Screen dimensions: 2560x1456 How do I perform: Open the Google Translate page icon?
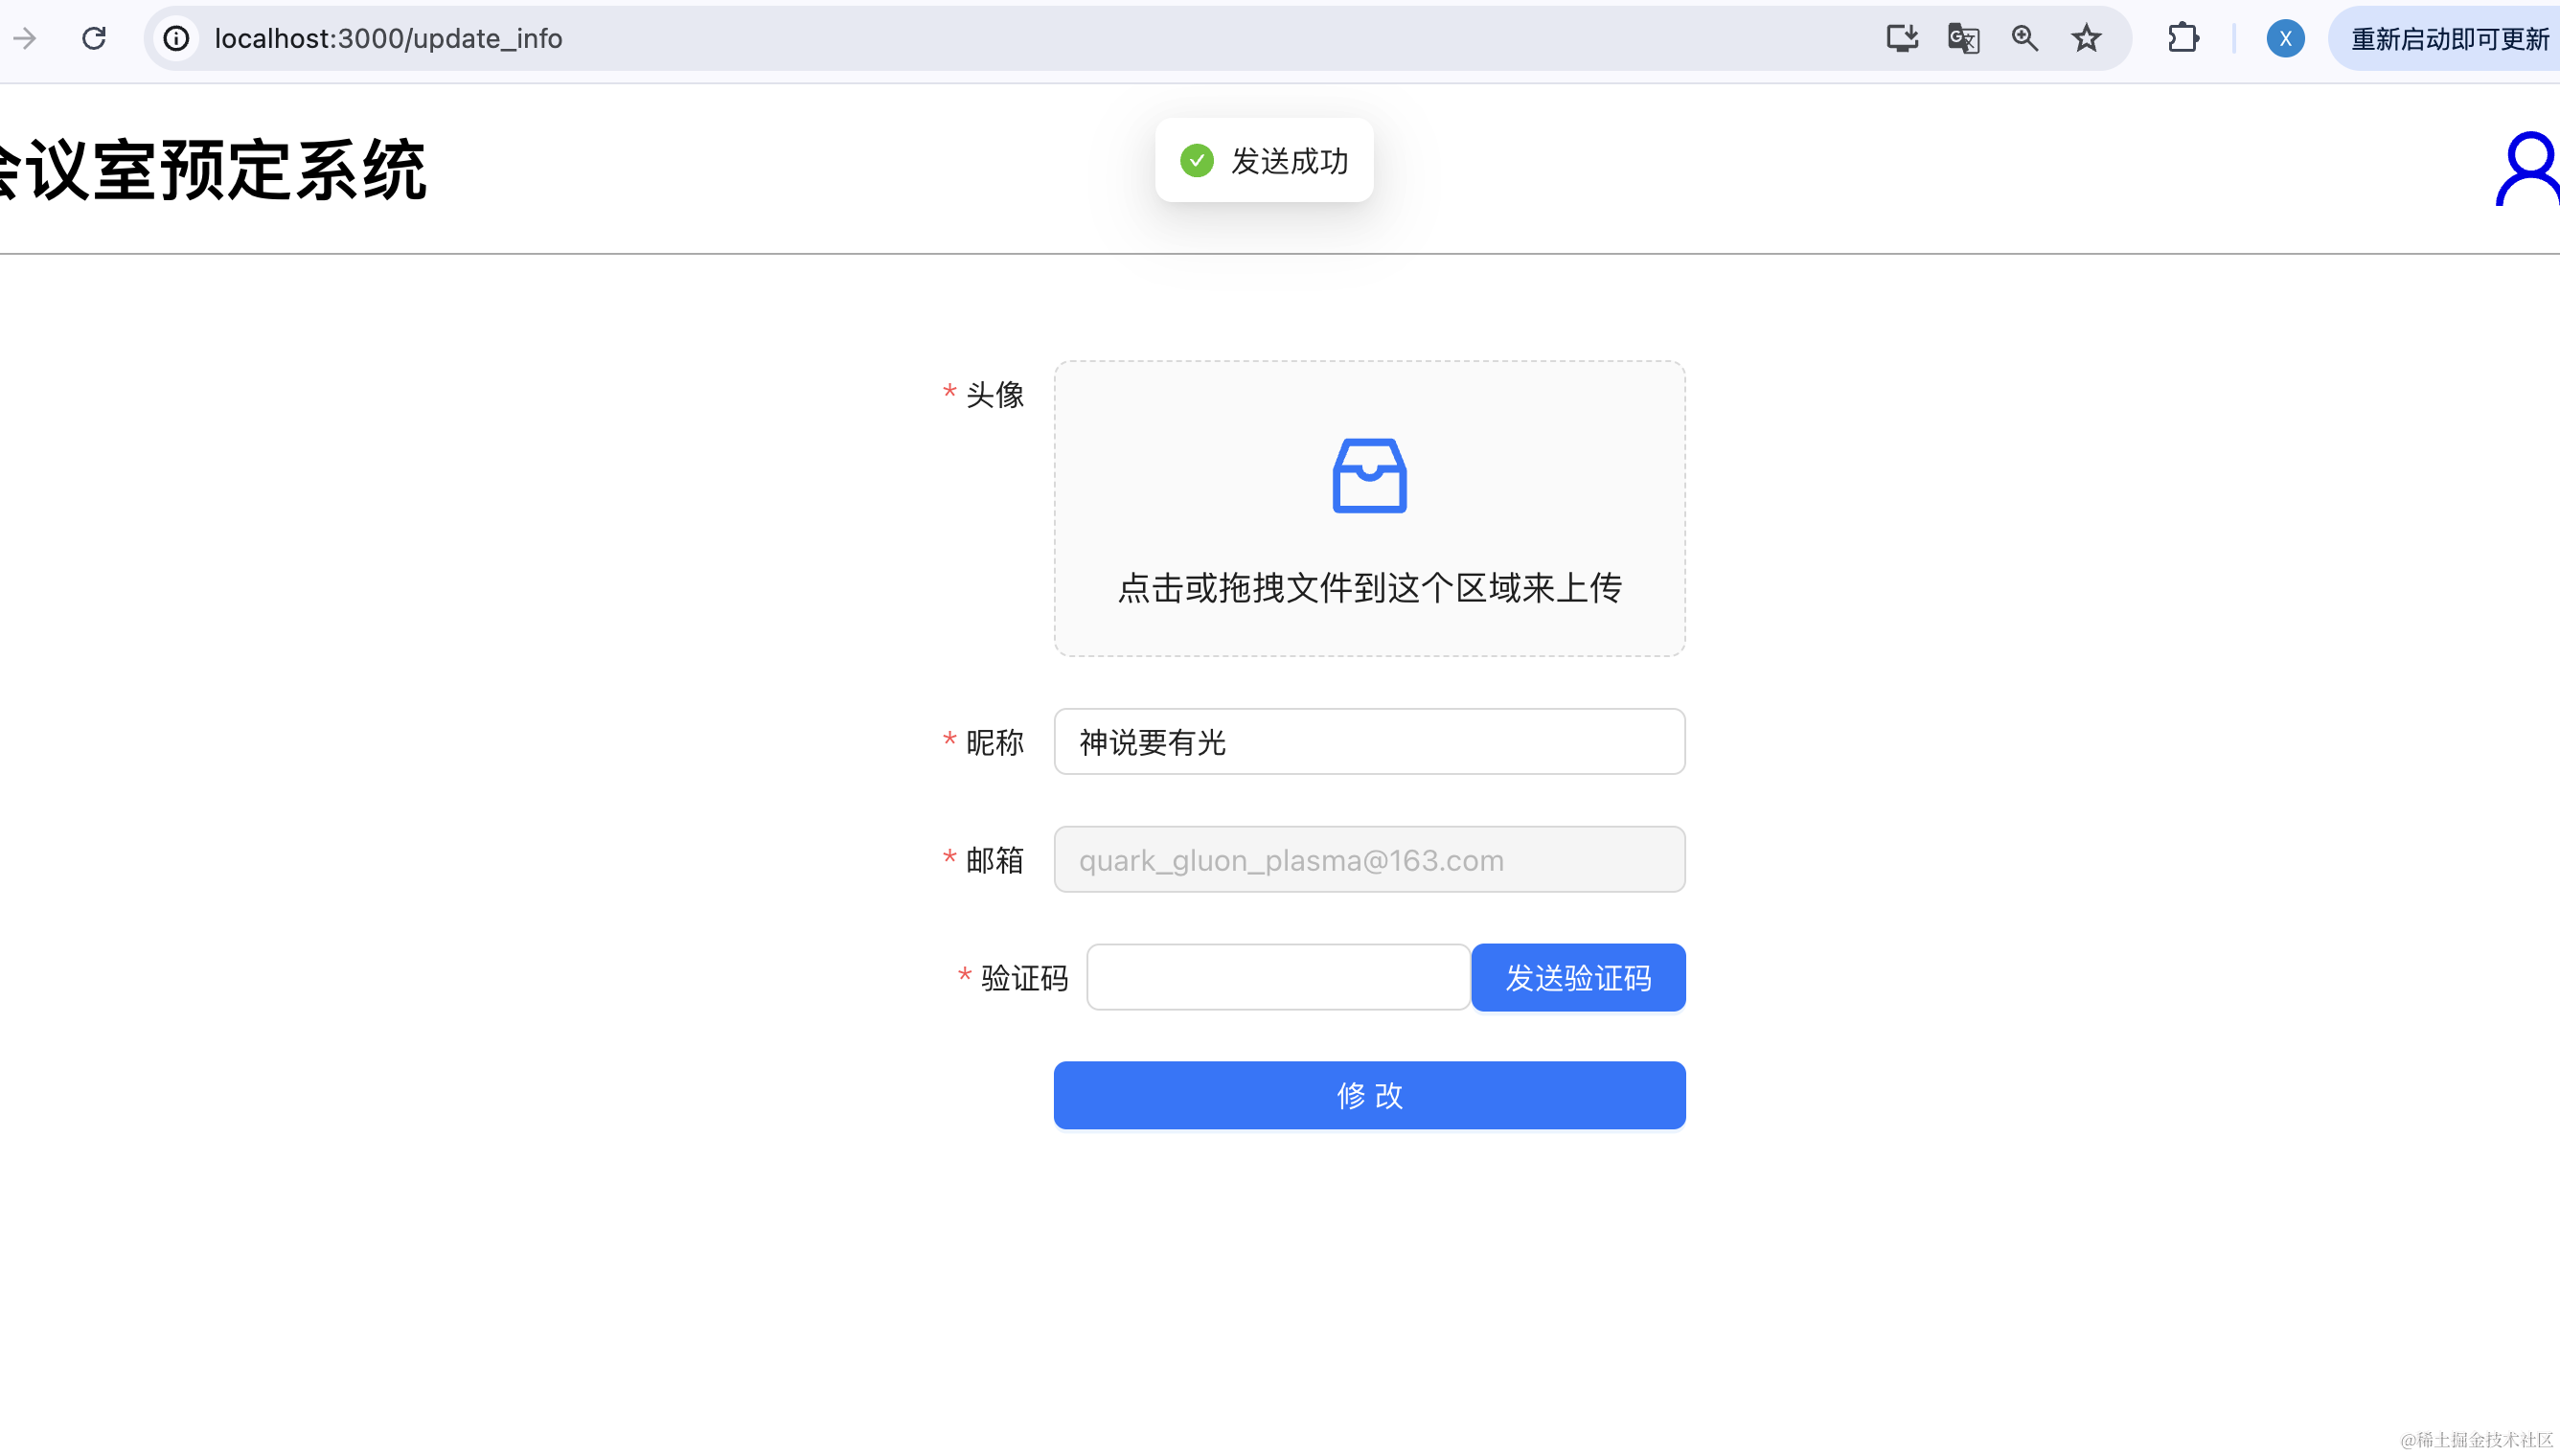(1963, 38)
